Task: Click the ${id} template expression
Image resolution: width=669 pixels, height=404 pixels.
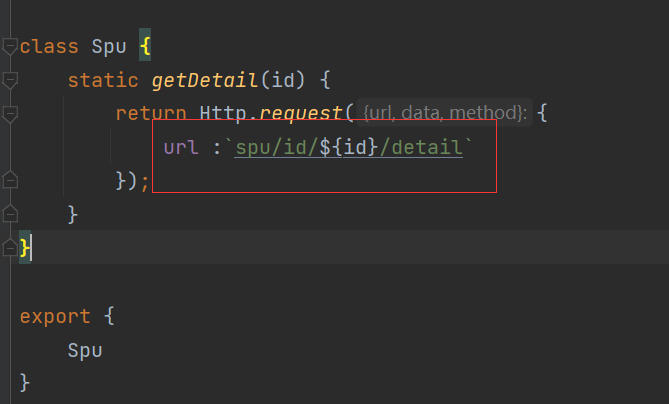Action: point(349,148)
